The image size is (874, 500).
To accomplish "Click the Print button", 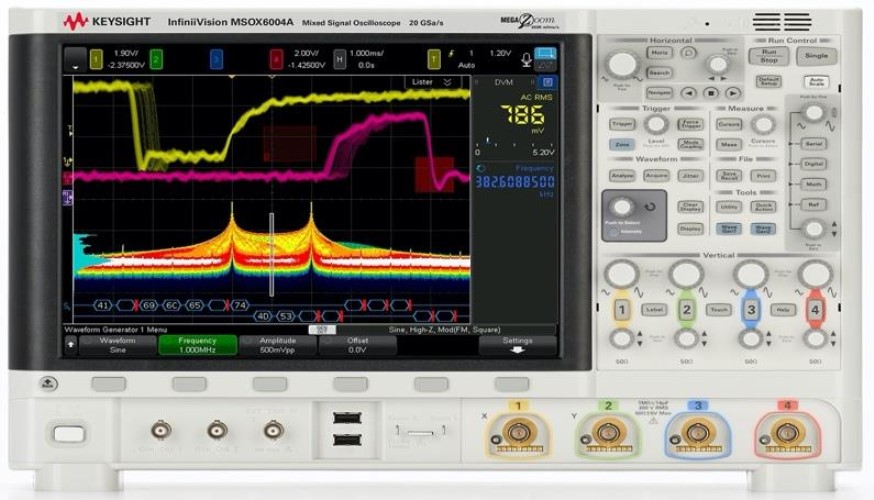I will point(763,176).
